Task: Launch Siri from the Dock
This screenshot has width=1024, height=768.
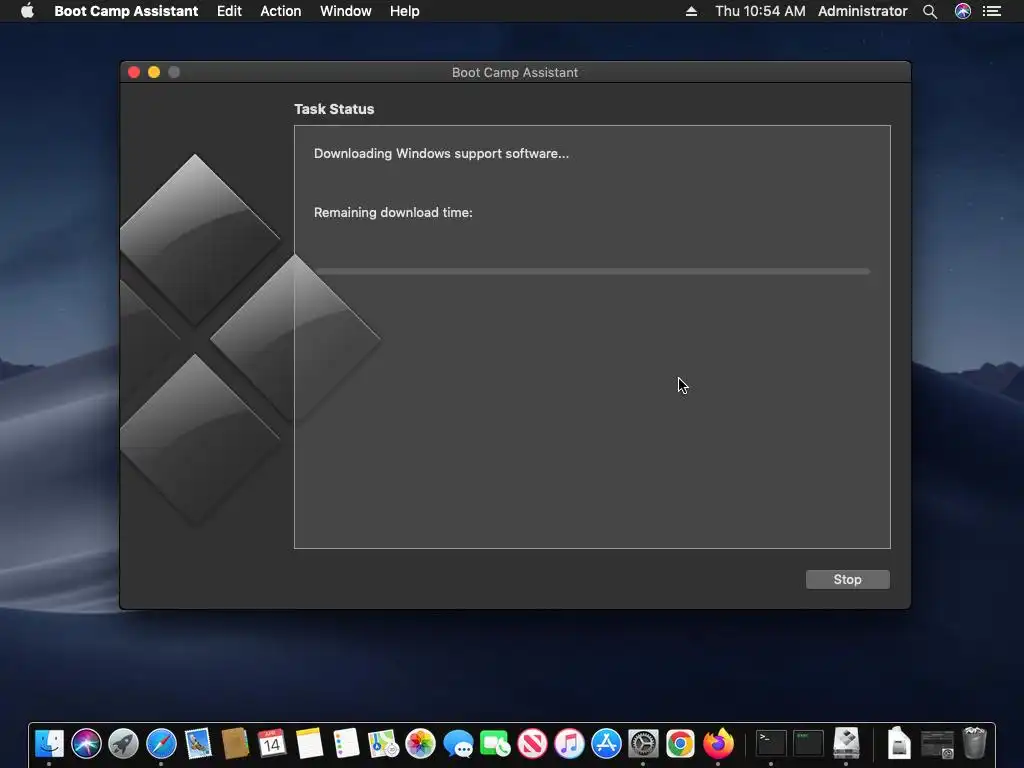Action: [86, 743]
